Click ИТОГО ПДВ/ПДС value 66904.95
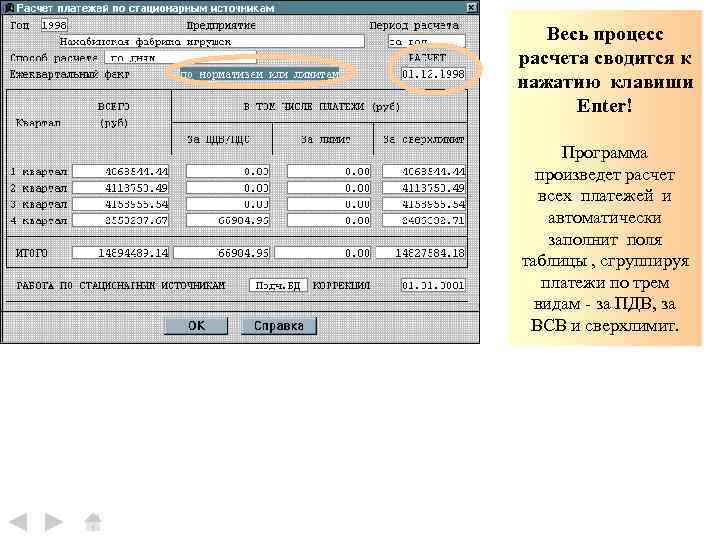This screenshot has height=540, width=720. [x=222, y=253]
